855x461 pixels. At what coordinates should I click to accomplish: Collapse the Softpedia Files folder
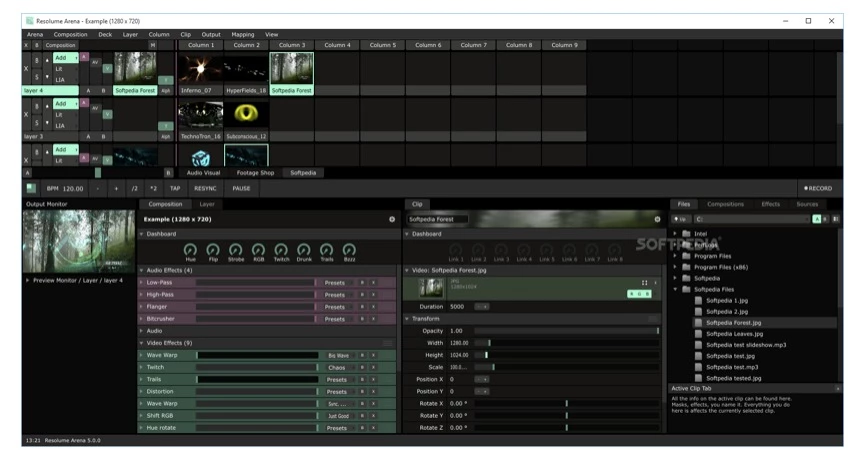coord(675,290)
